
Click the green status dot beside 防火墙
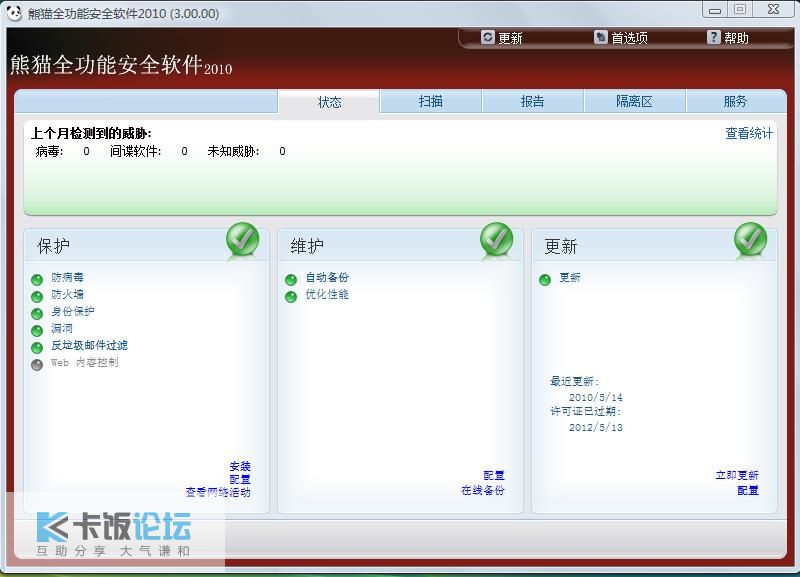coord(37,296)
